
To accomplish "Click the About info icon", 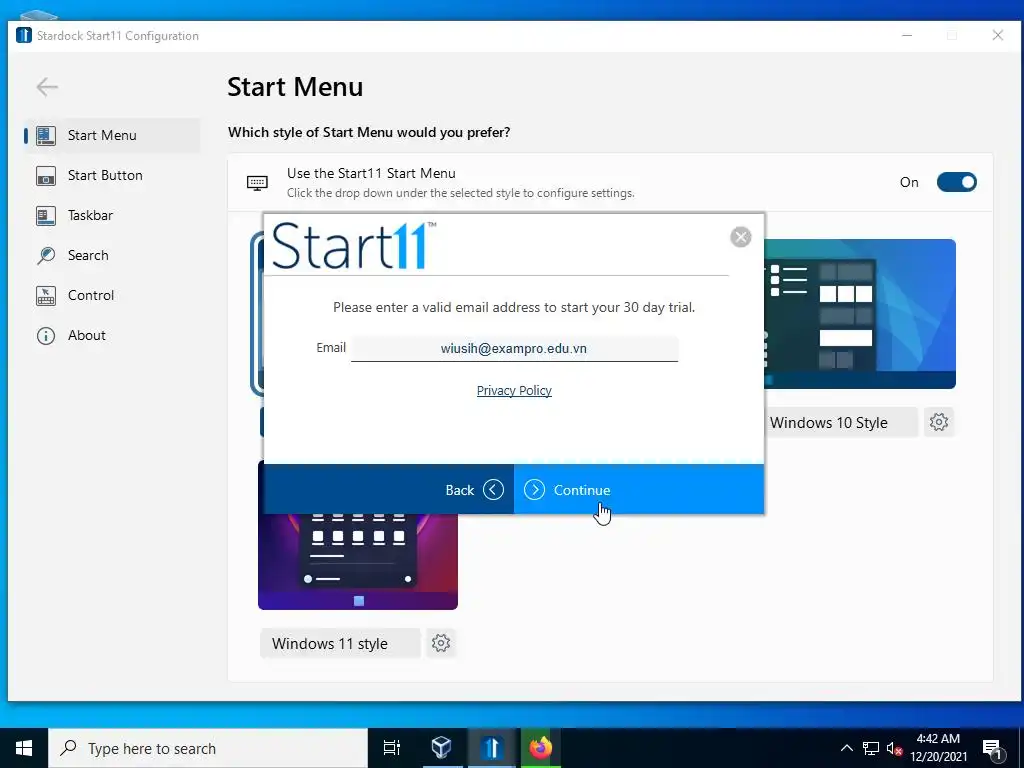I will (x=46, y=336).
